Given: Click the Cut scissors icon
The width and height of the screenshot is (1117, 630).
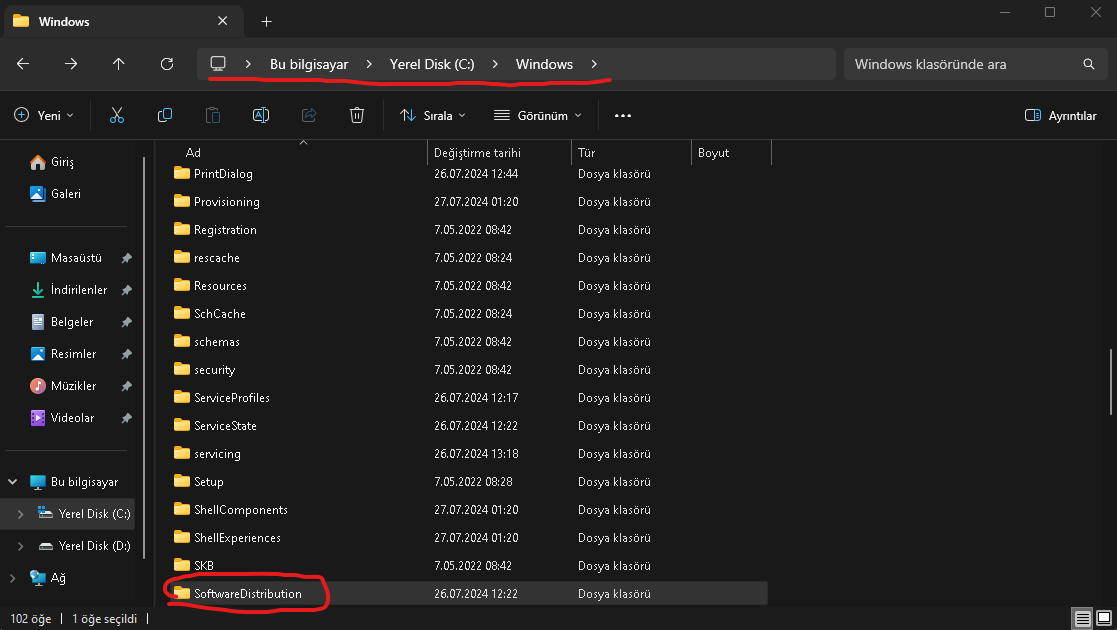Looking at the screenshot, I should point(117,115).
